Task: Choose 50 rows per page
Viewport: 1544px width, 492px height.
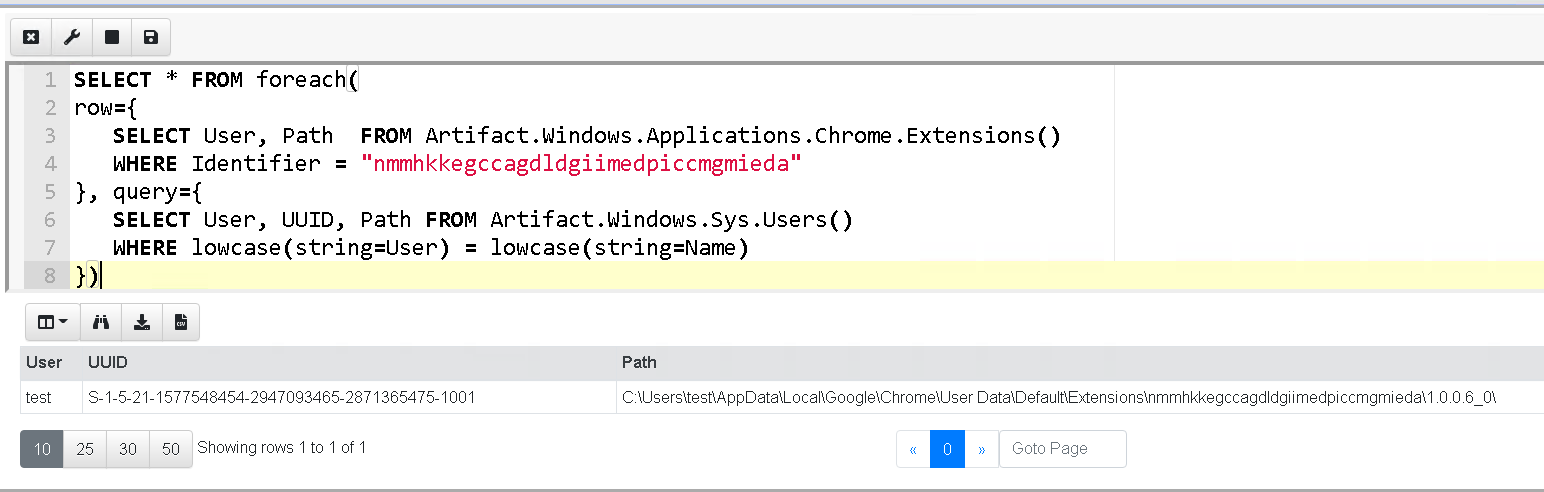Action: coord(171,449)
